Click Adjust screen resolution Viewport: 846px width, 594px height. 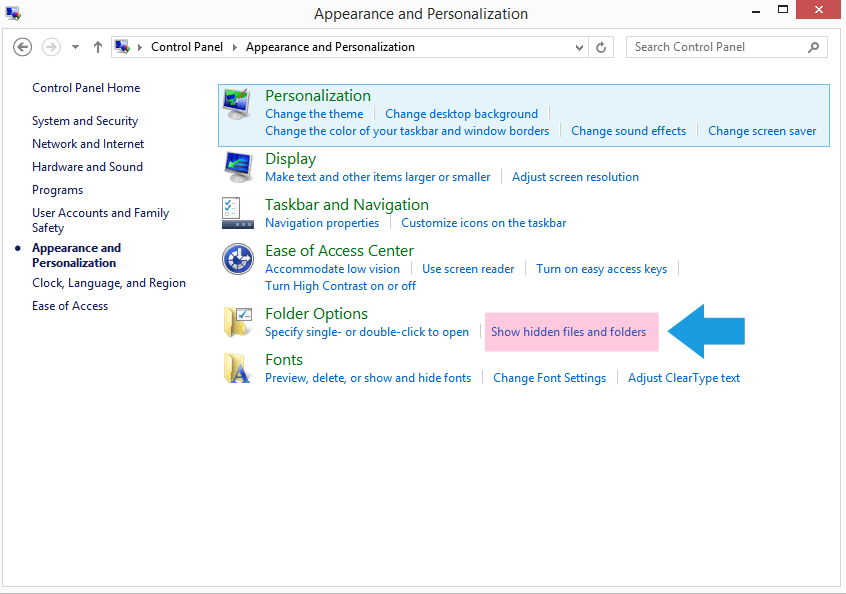tap(575, 177)
